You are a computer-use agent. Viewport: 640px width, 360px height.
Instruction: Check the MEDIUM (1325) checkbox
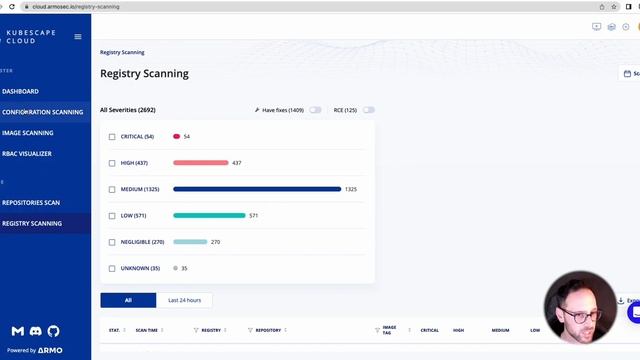point(112,189)
